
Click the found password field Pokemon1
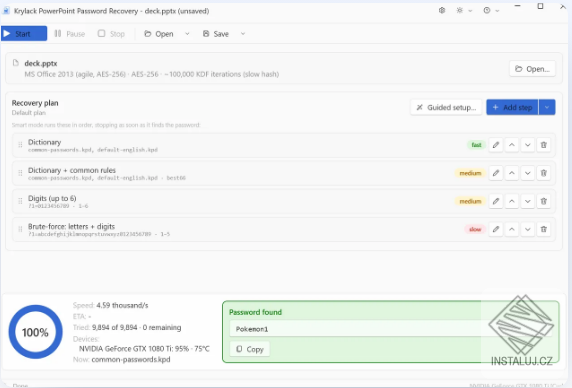click(391, 329)
